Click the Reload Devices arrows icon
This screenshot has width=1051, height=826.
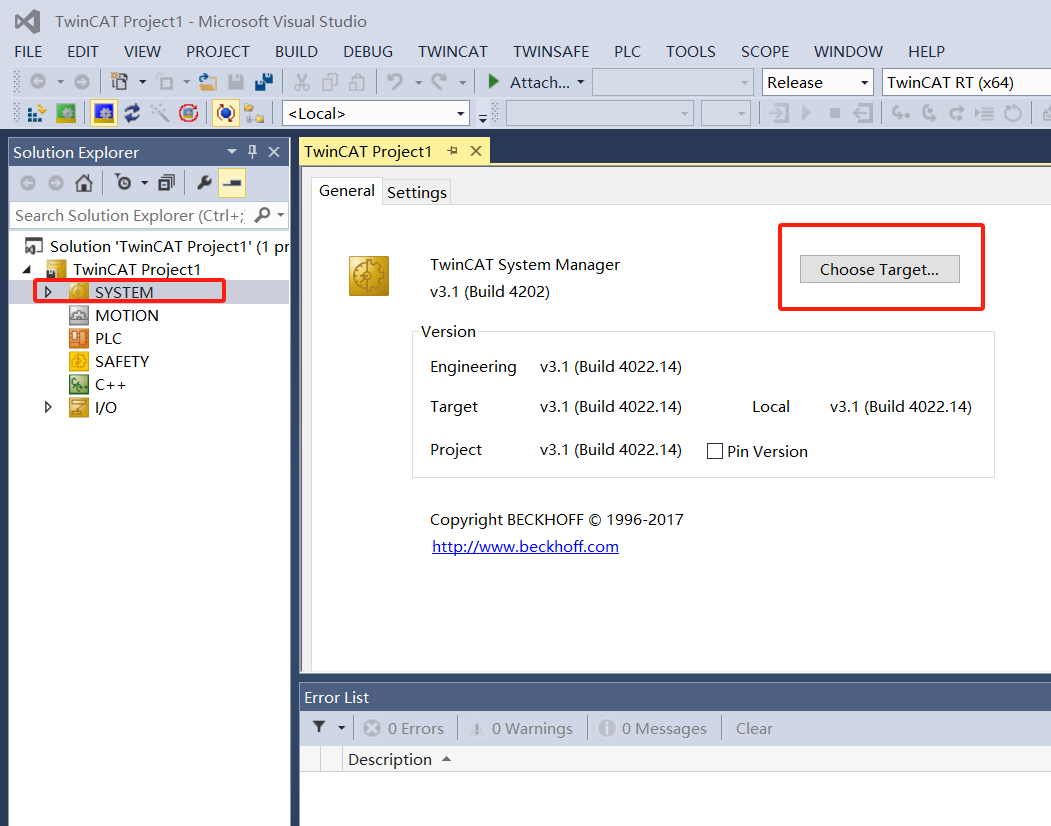coord(132,113)
